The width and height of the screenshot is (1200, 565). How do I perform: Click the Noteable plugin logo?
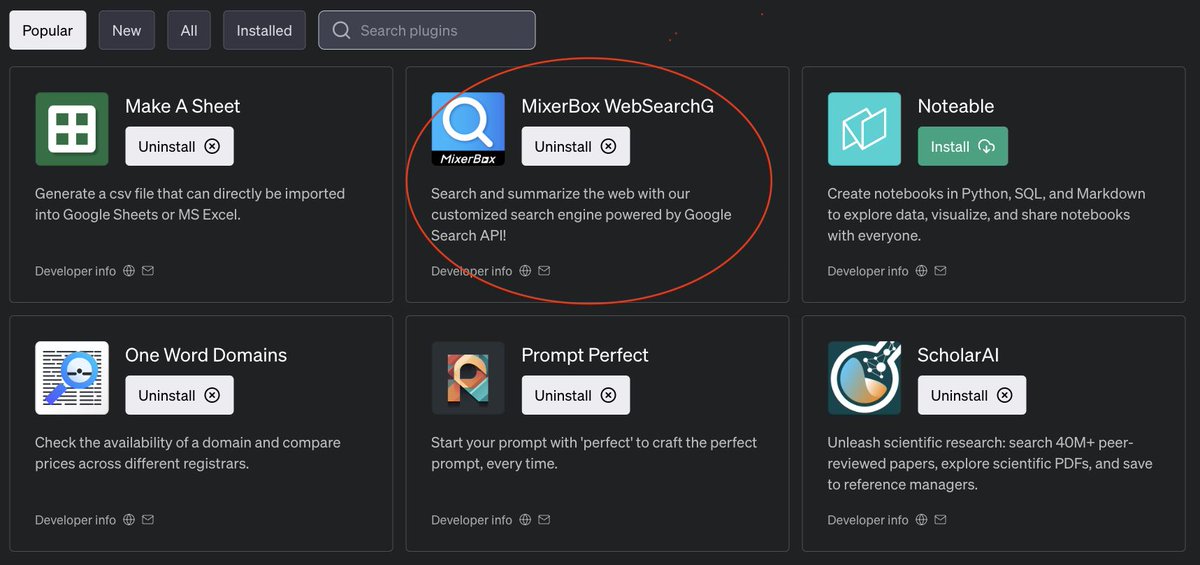click(864, 129)
